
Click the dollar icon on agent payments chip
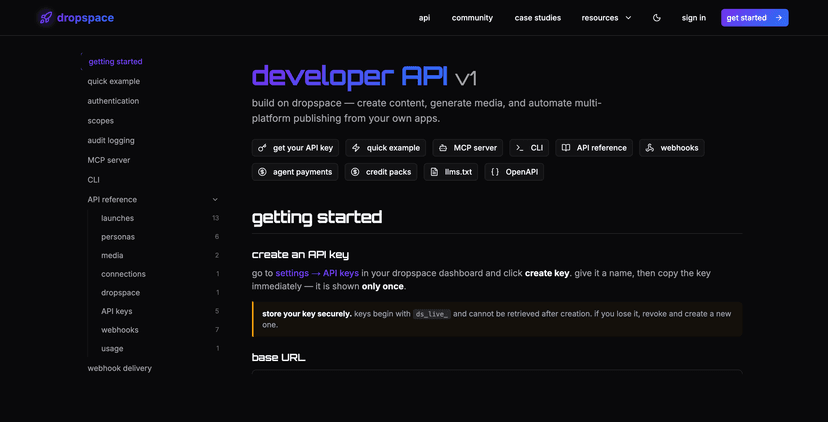tap(262, 172)
